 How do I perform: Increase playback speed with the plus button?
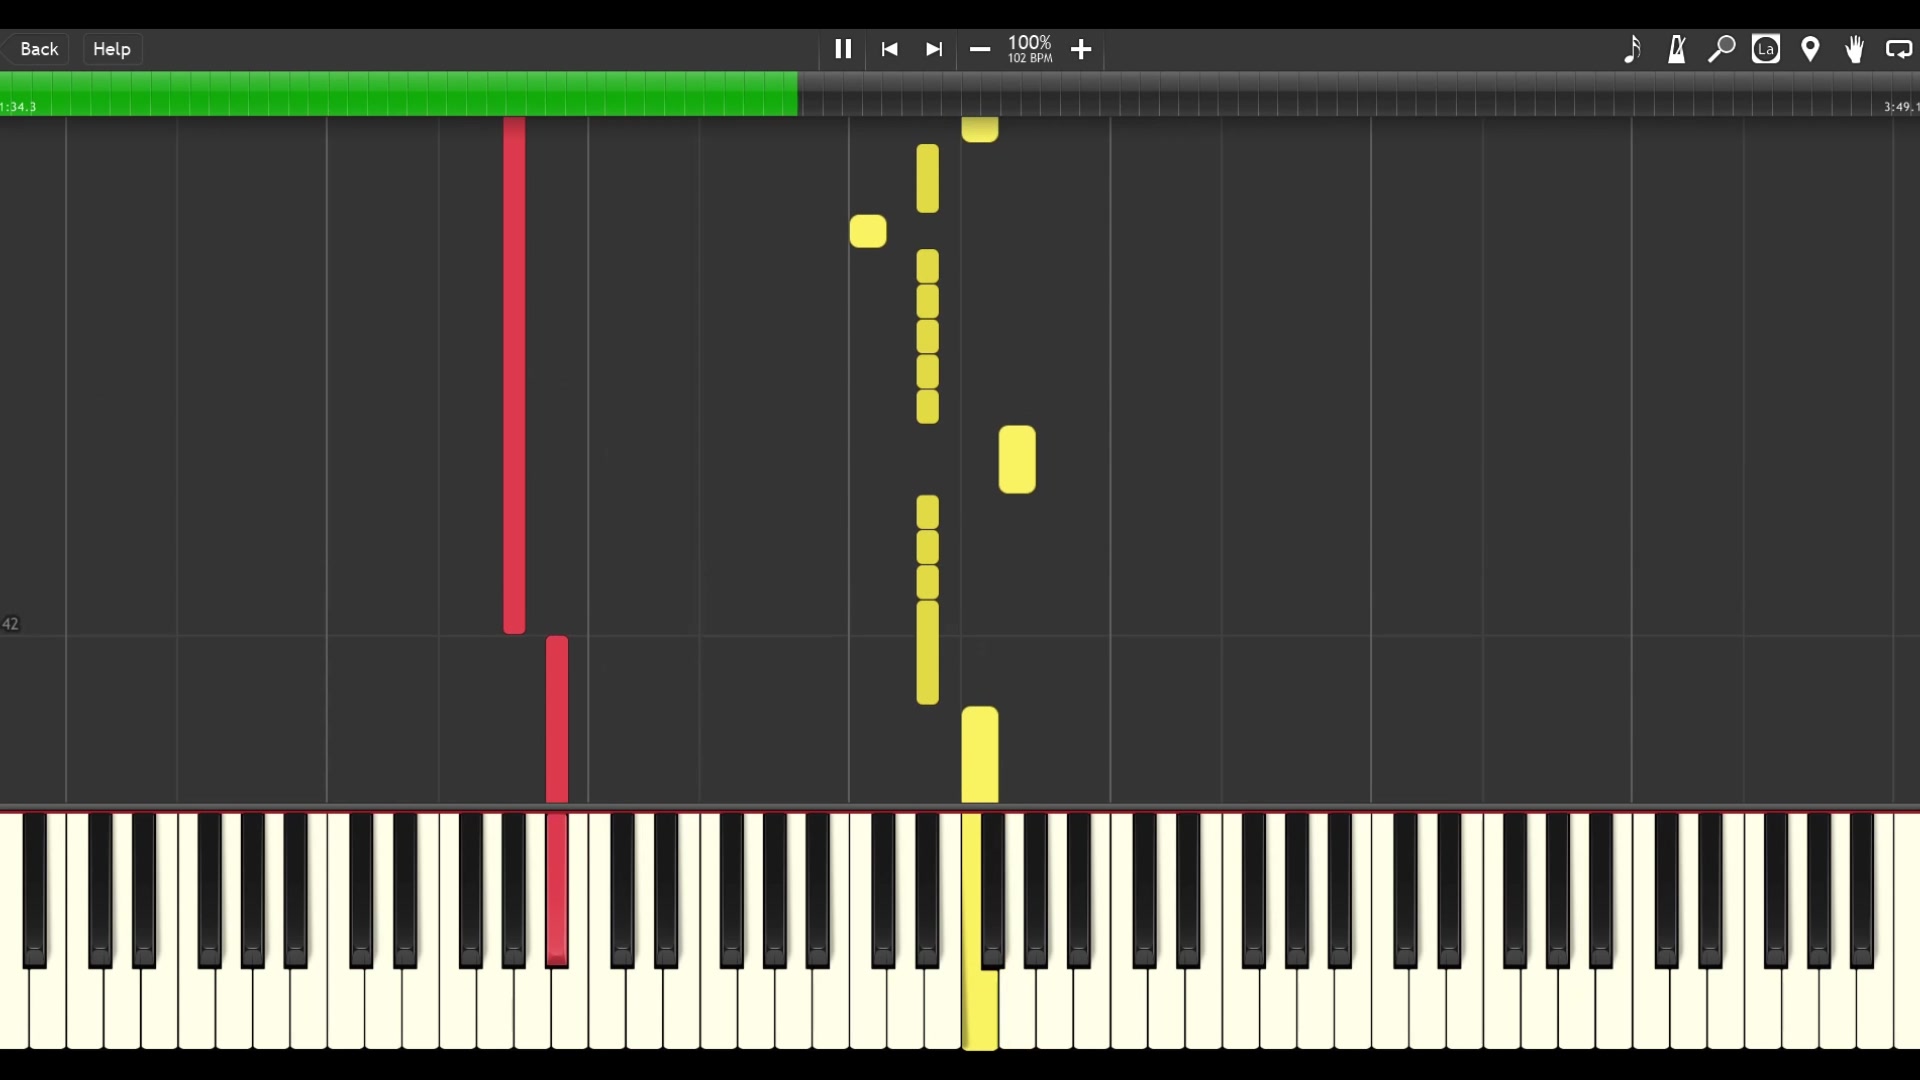(1081, 49)
